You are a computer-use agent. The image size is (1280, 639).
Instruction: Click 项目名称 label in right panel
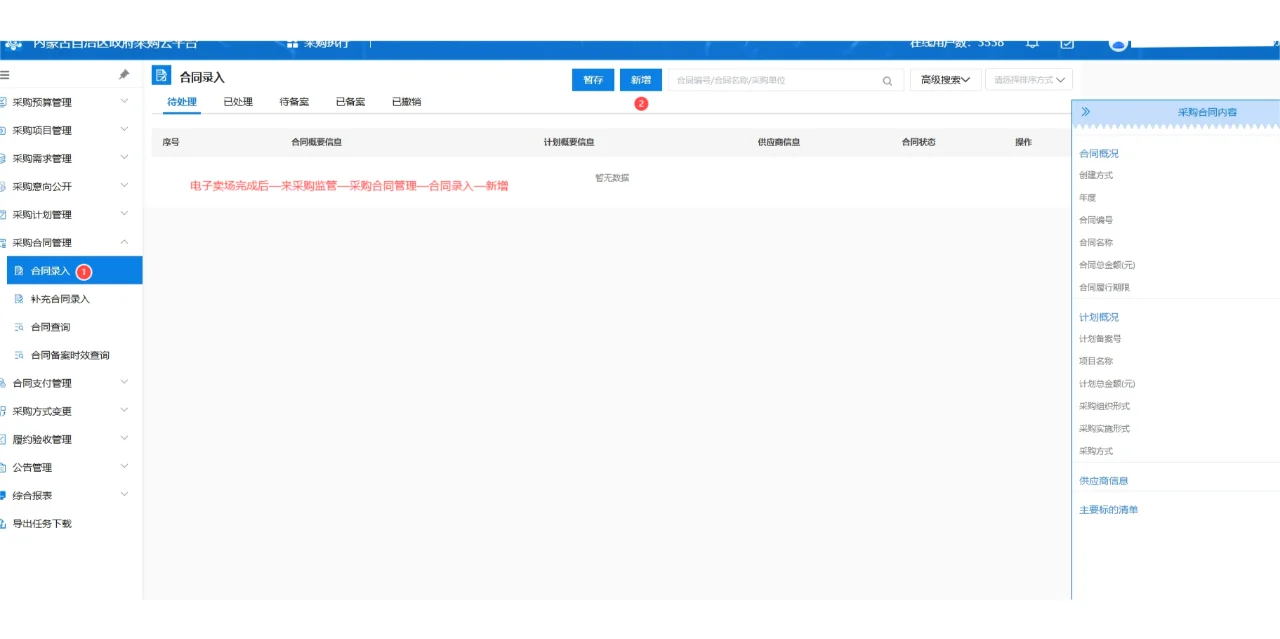1096,361
